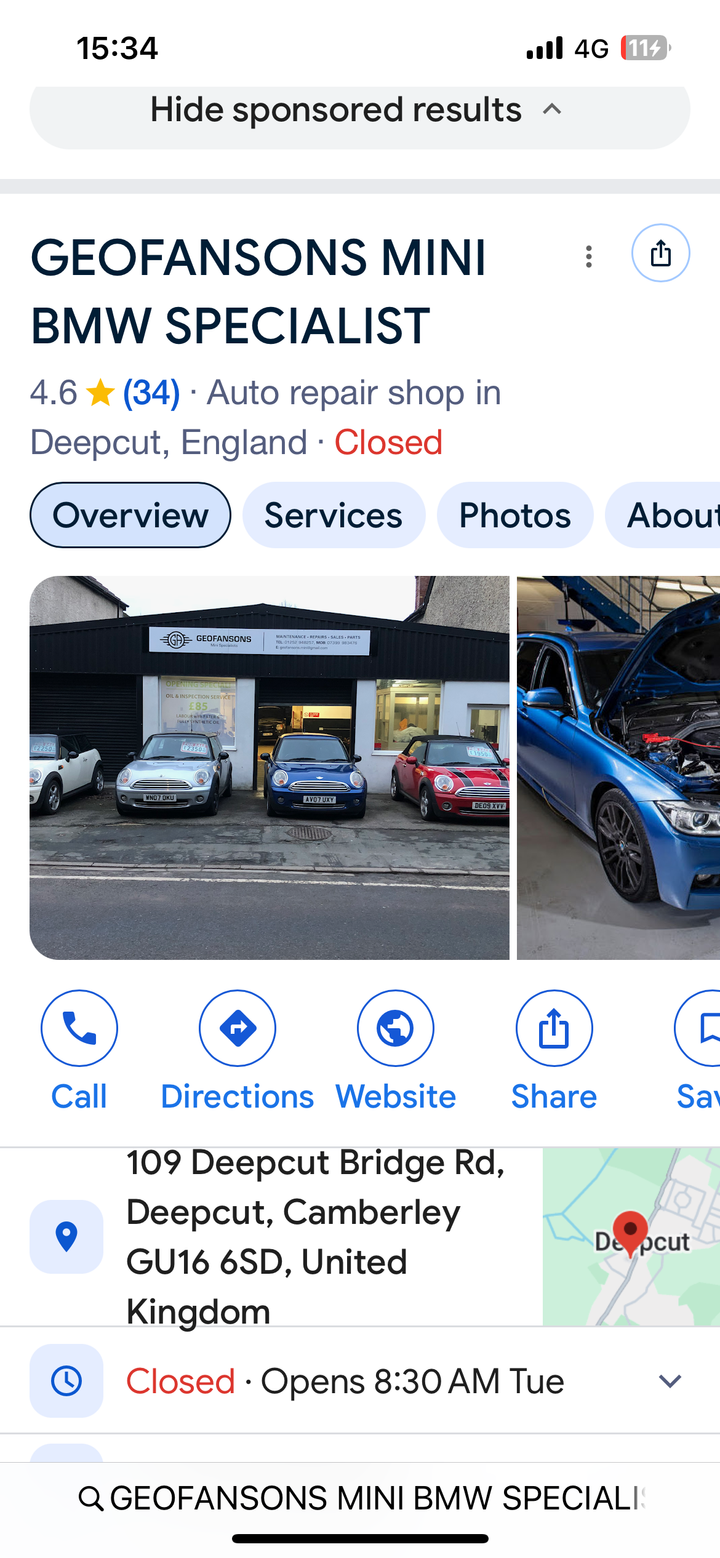Open the three-dot more options menu
This screenshot has height=1558, width=720.
[x=589, y=257]
